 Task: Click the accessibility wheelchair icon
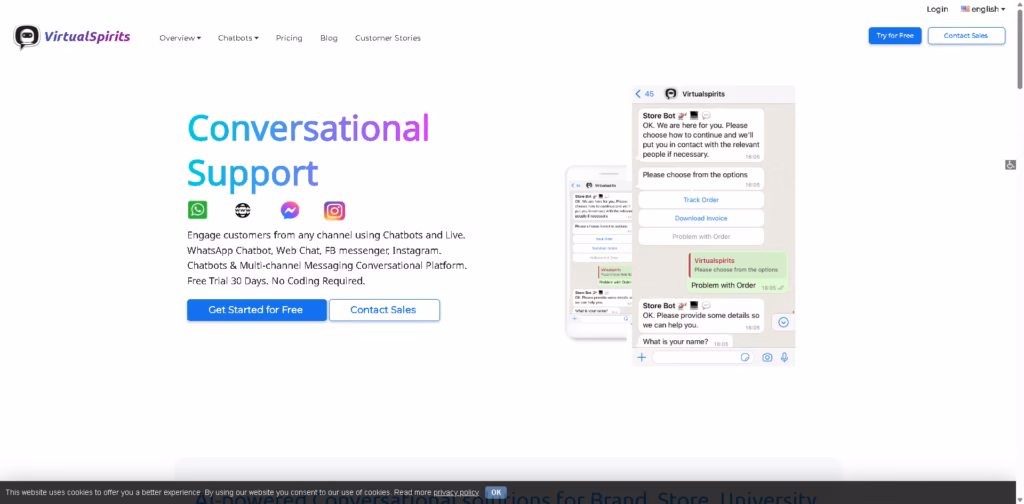pos(1010,165)
